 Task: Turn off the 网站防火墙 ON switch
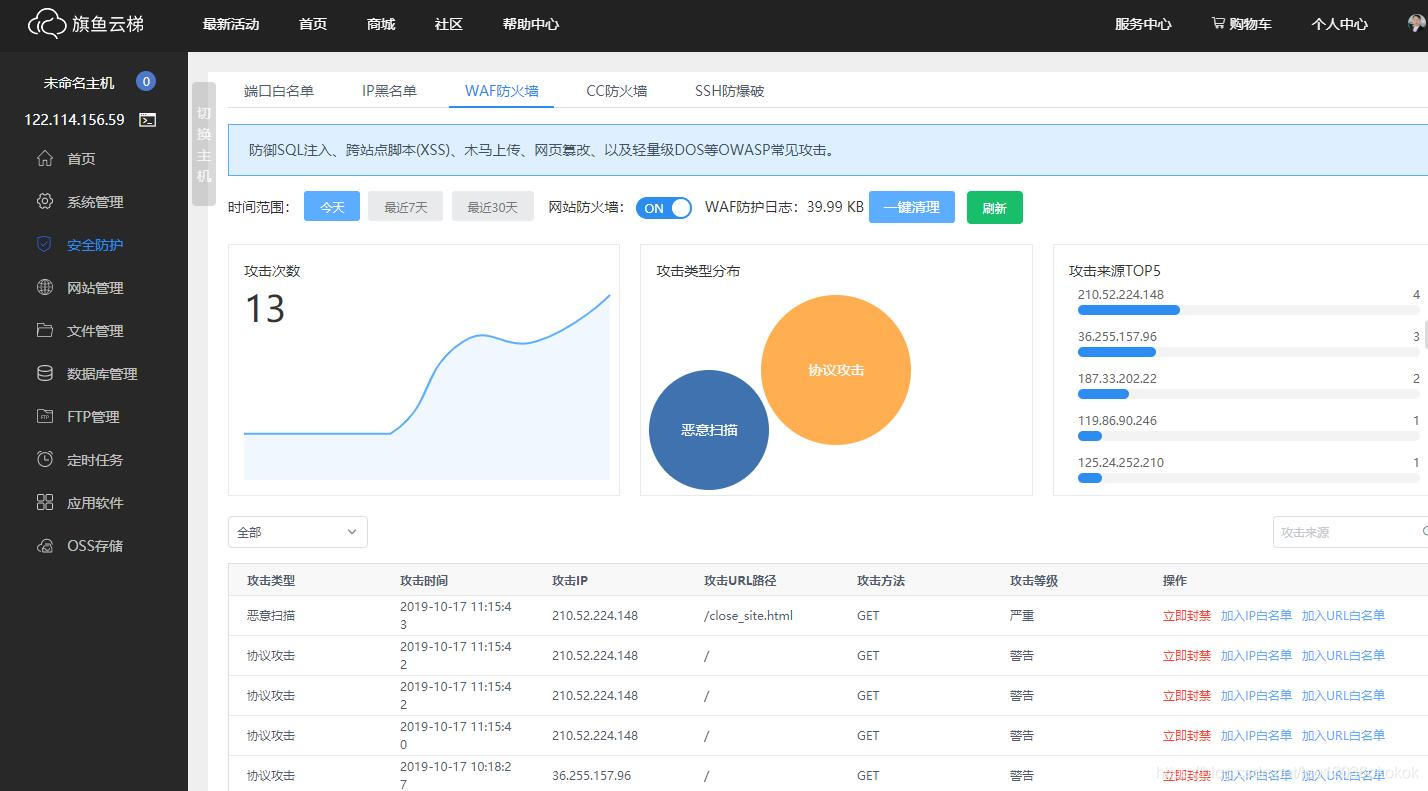[663, 208]
